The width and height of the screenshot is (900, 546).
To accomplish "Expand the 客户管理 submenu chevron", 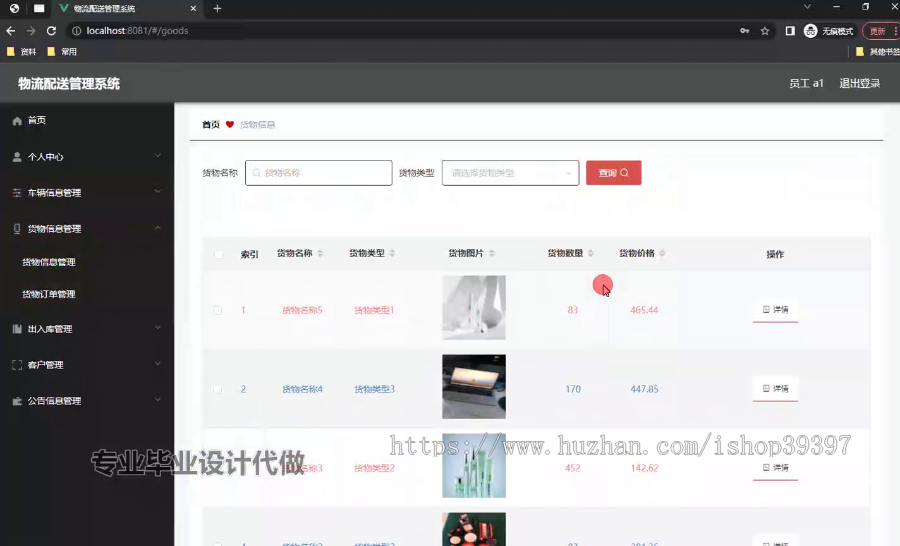I will click(157, 364).
